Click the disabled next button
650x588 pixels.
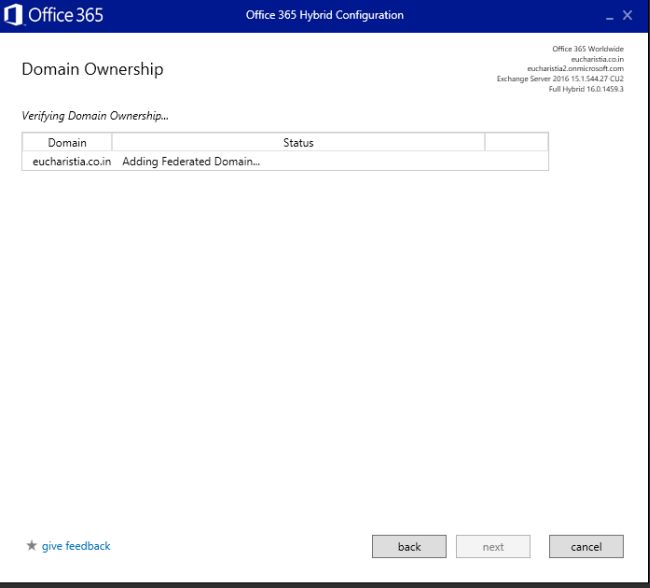pos(493,547)
